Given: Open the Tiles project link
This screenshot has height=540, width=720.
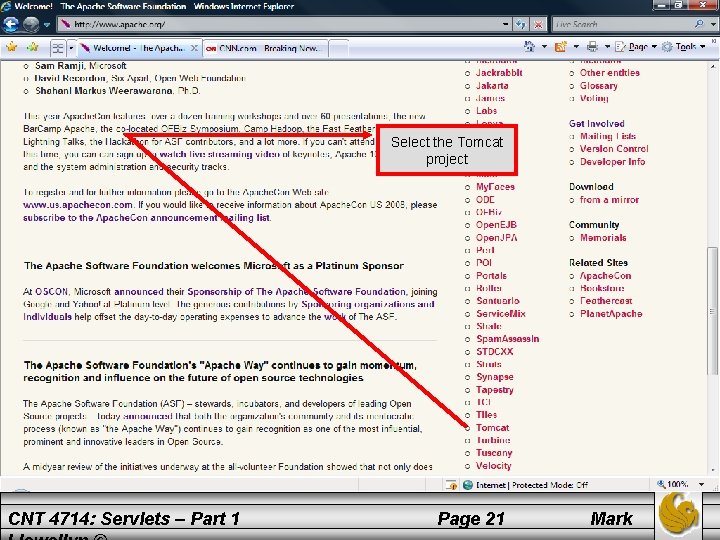Looking at the screenshot, I should click(486, 415).
